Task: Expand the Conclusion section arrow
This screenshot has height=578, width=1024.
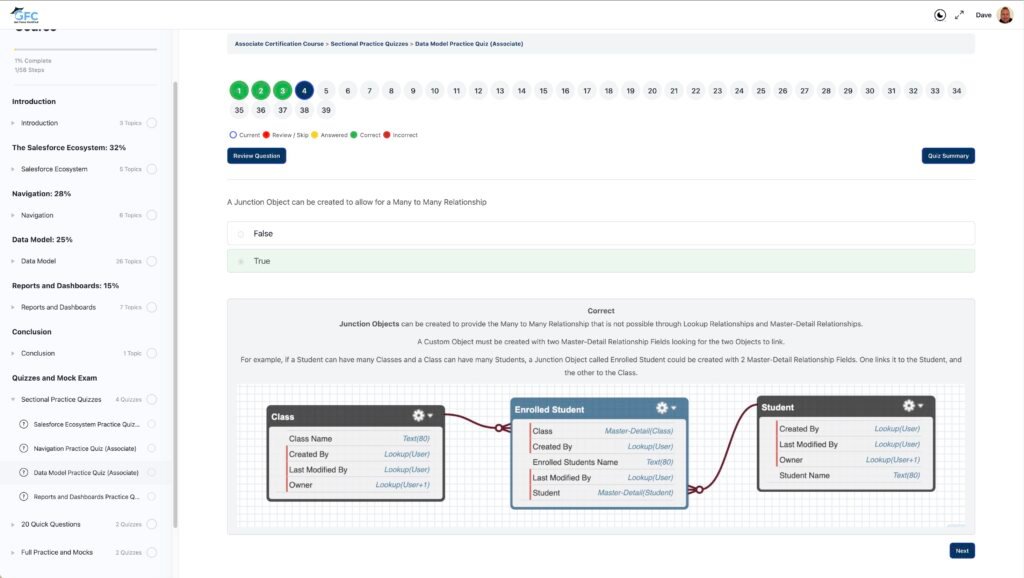Action: pos(13,353)
